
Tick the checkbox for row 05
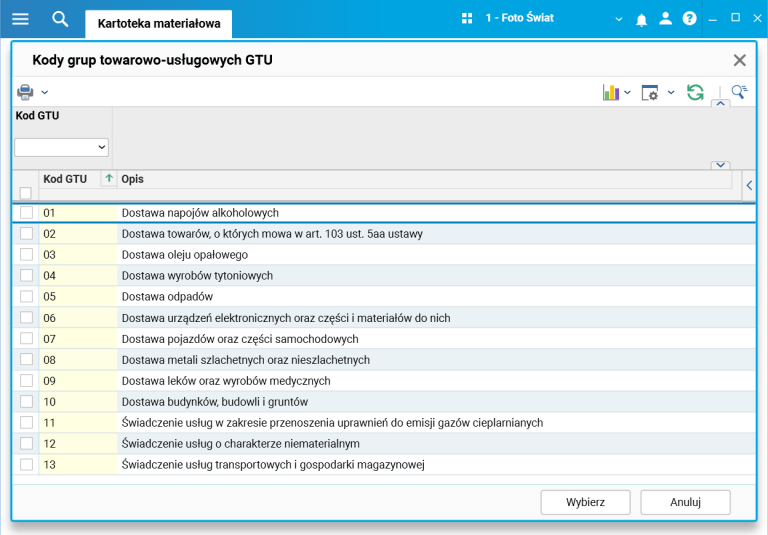point(26,296)
